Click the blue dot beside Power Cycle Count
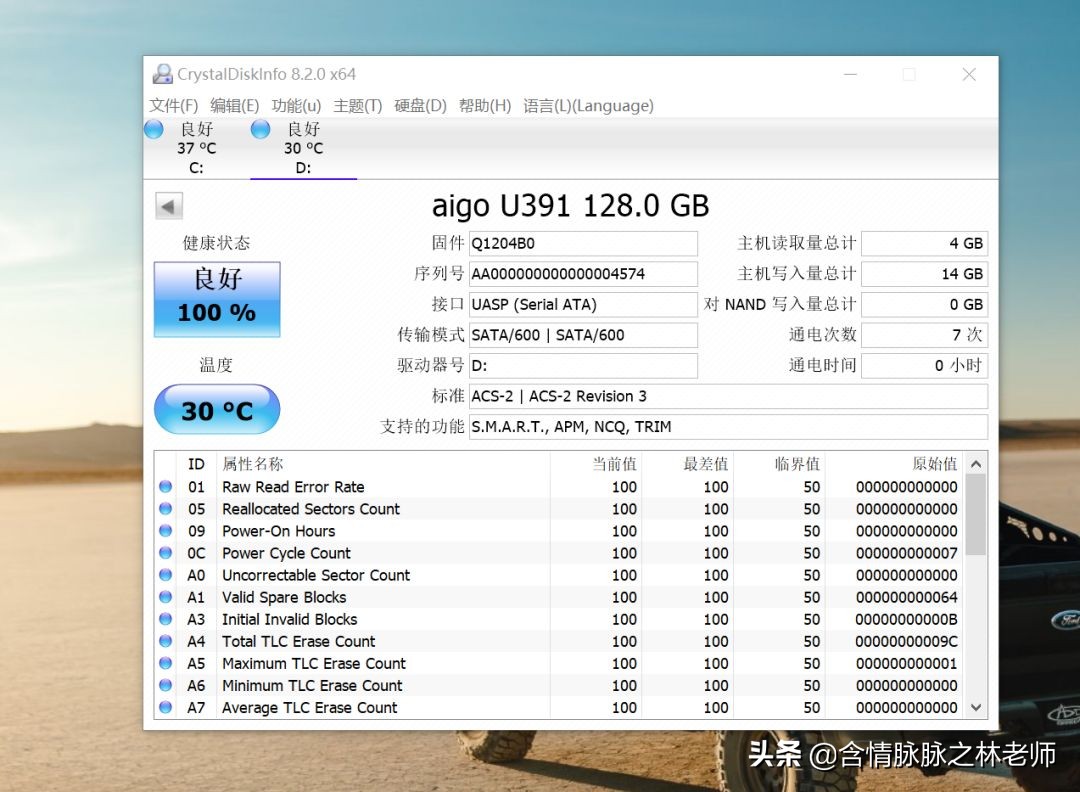Viewport: 1080px width, 792px height. point(163,553)
